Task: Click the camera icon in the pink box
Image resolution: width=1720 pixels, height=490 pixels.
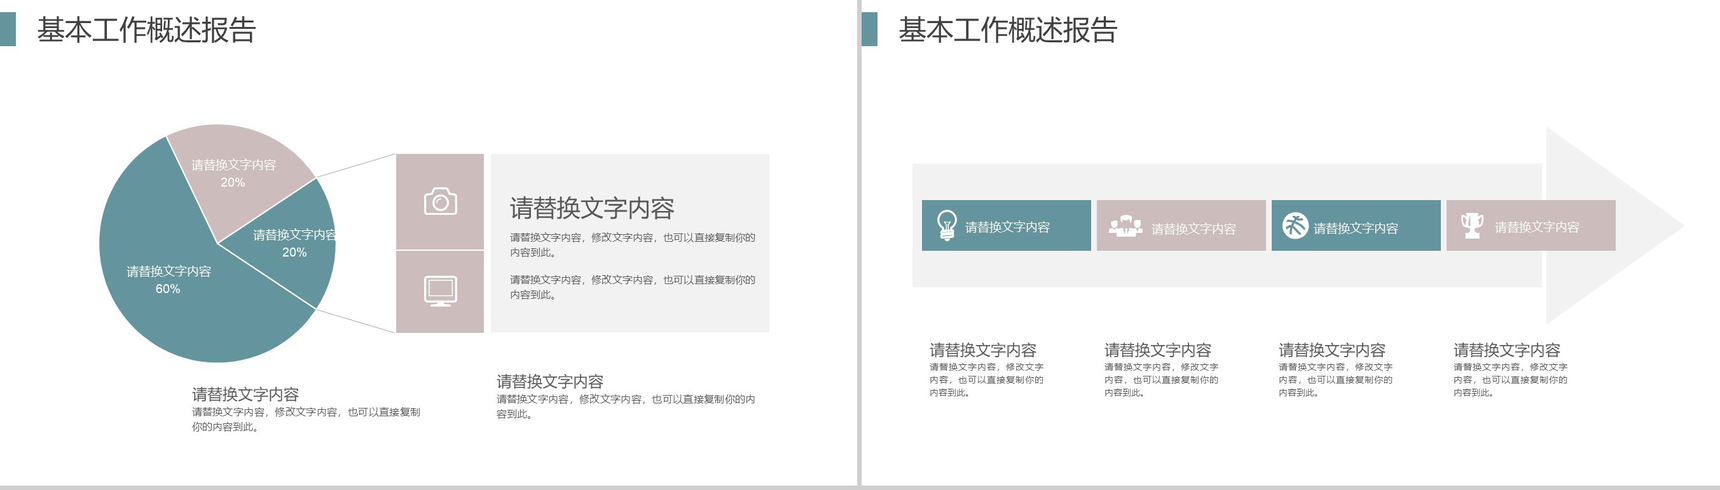Action: (440, 202)
